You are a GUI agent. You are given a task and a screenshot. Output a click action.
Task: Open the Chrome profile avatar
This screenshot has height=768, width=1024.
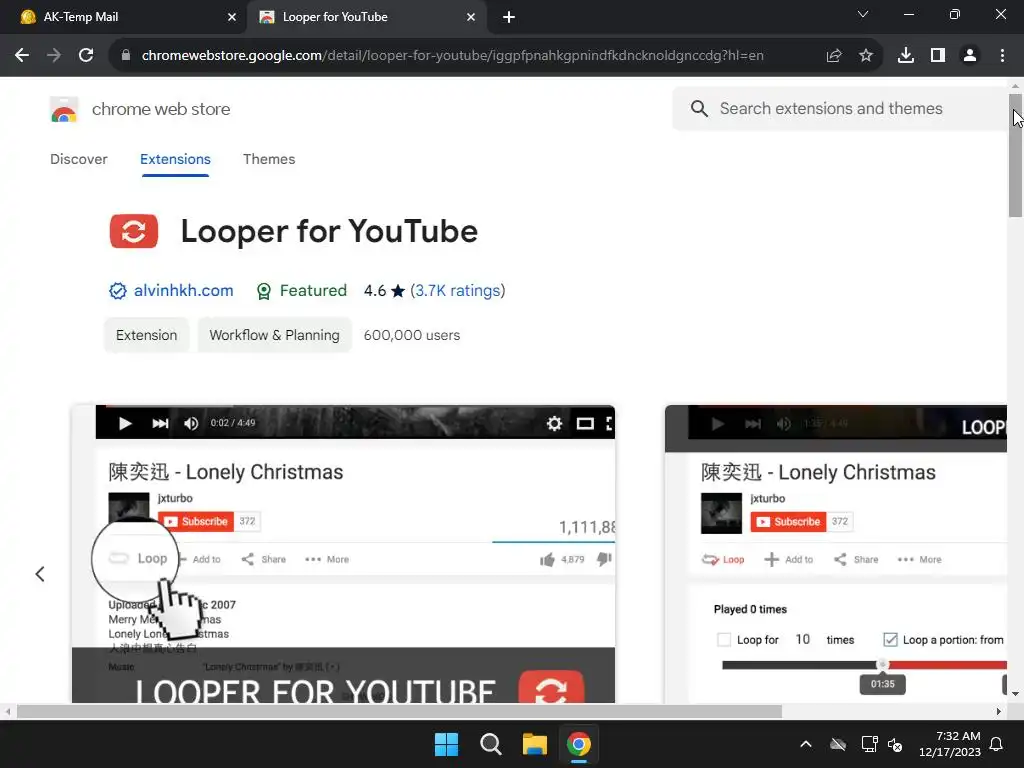tap(970, 56)
